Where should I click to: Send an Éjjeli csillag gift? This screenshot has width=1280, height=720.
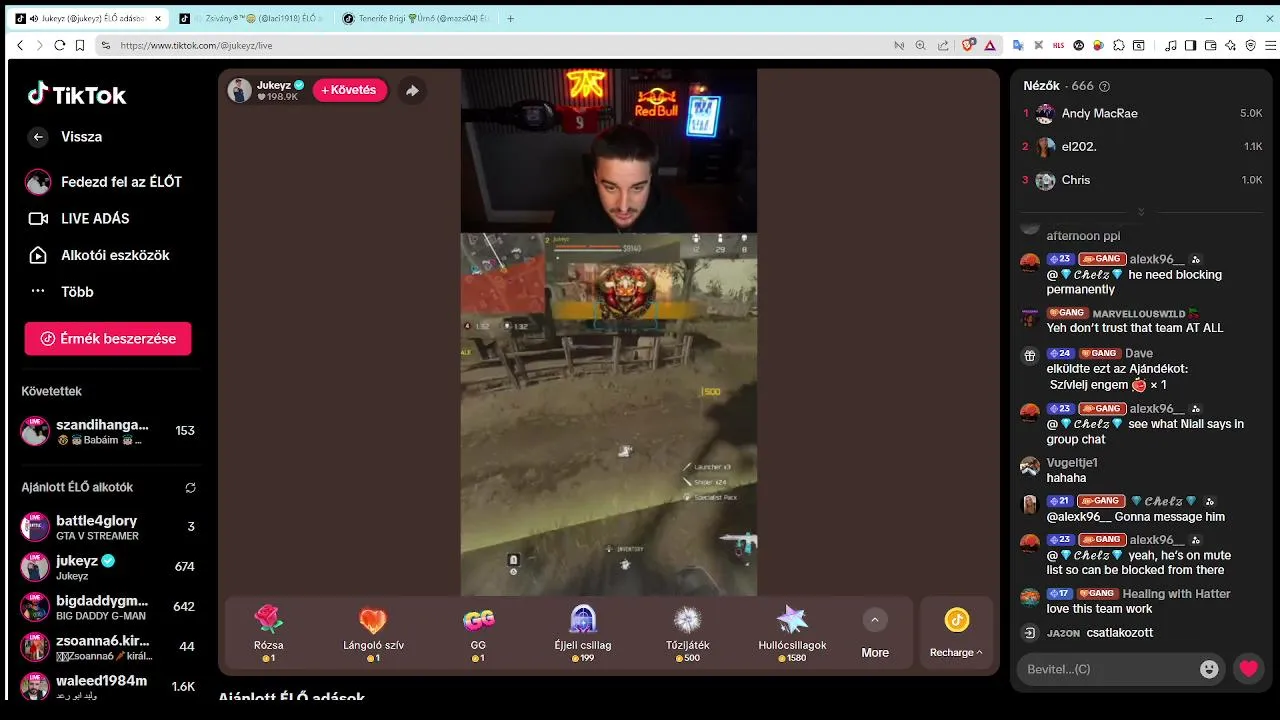(x=582, y=633)
